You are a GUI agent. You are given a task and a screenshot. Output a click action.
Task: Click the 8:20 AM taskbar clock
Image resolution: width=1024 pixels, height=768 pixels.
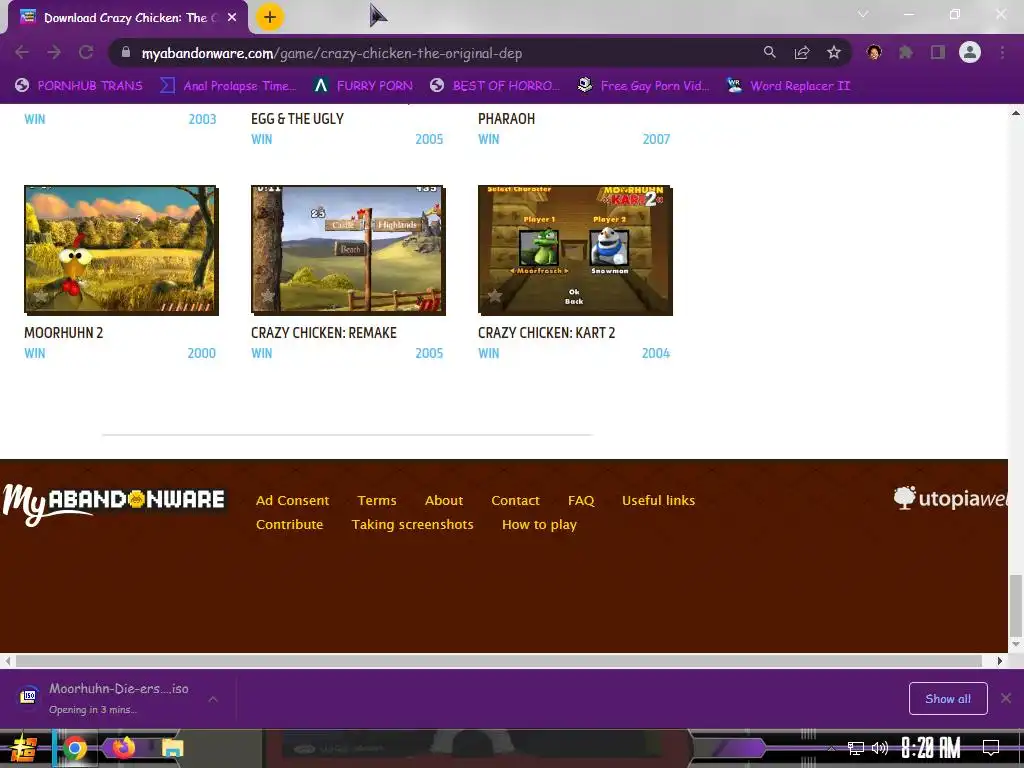931,748
